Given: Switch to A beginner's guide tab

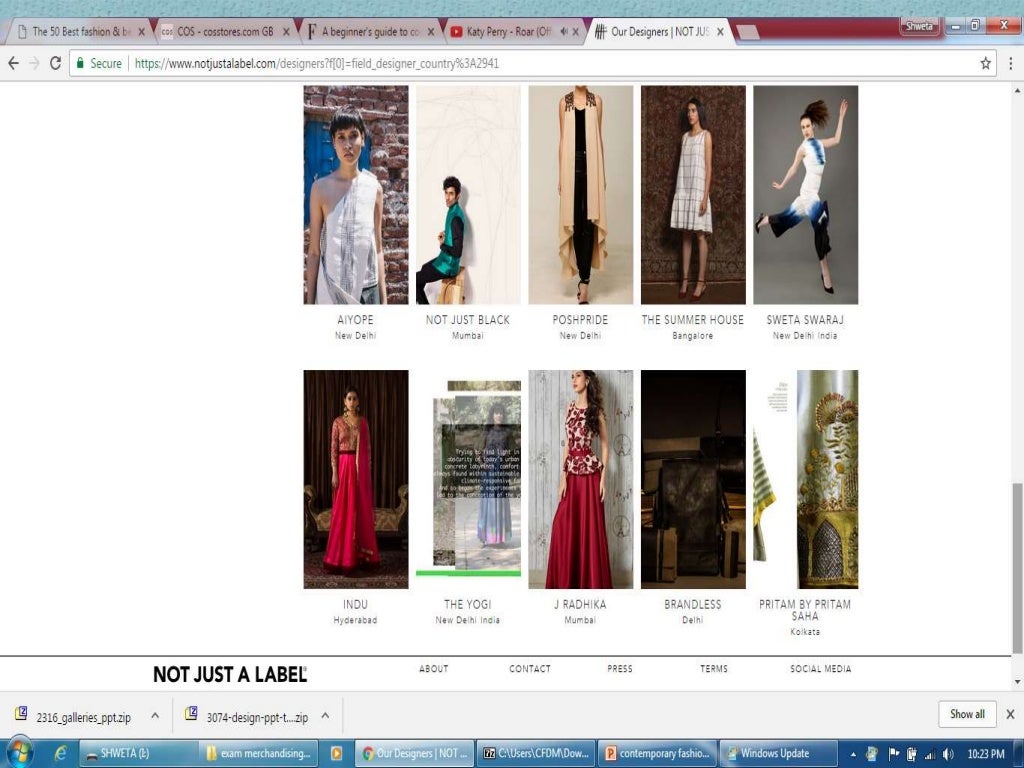Looking at the screenshot, I should pos(369,31).
